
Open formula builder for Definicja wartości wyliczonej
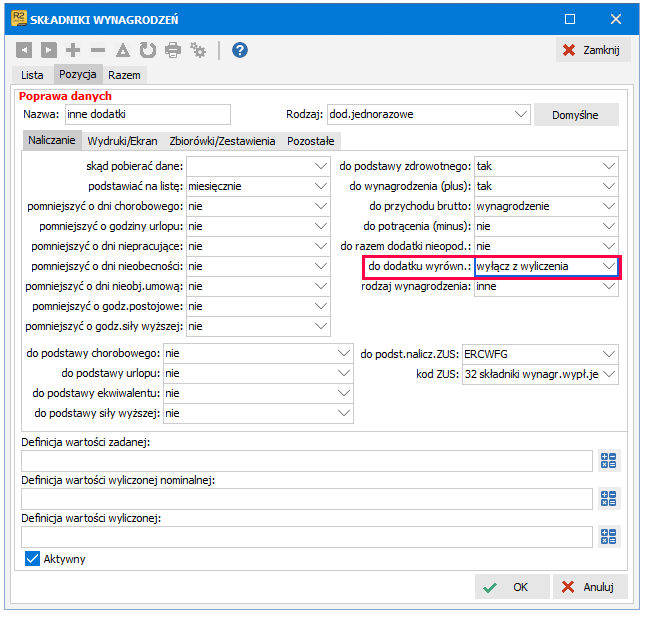[x=609, y=537]
